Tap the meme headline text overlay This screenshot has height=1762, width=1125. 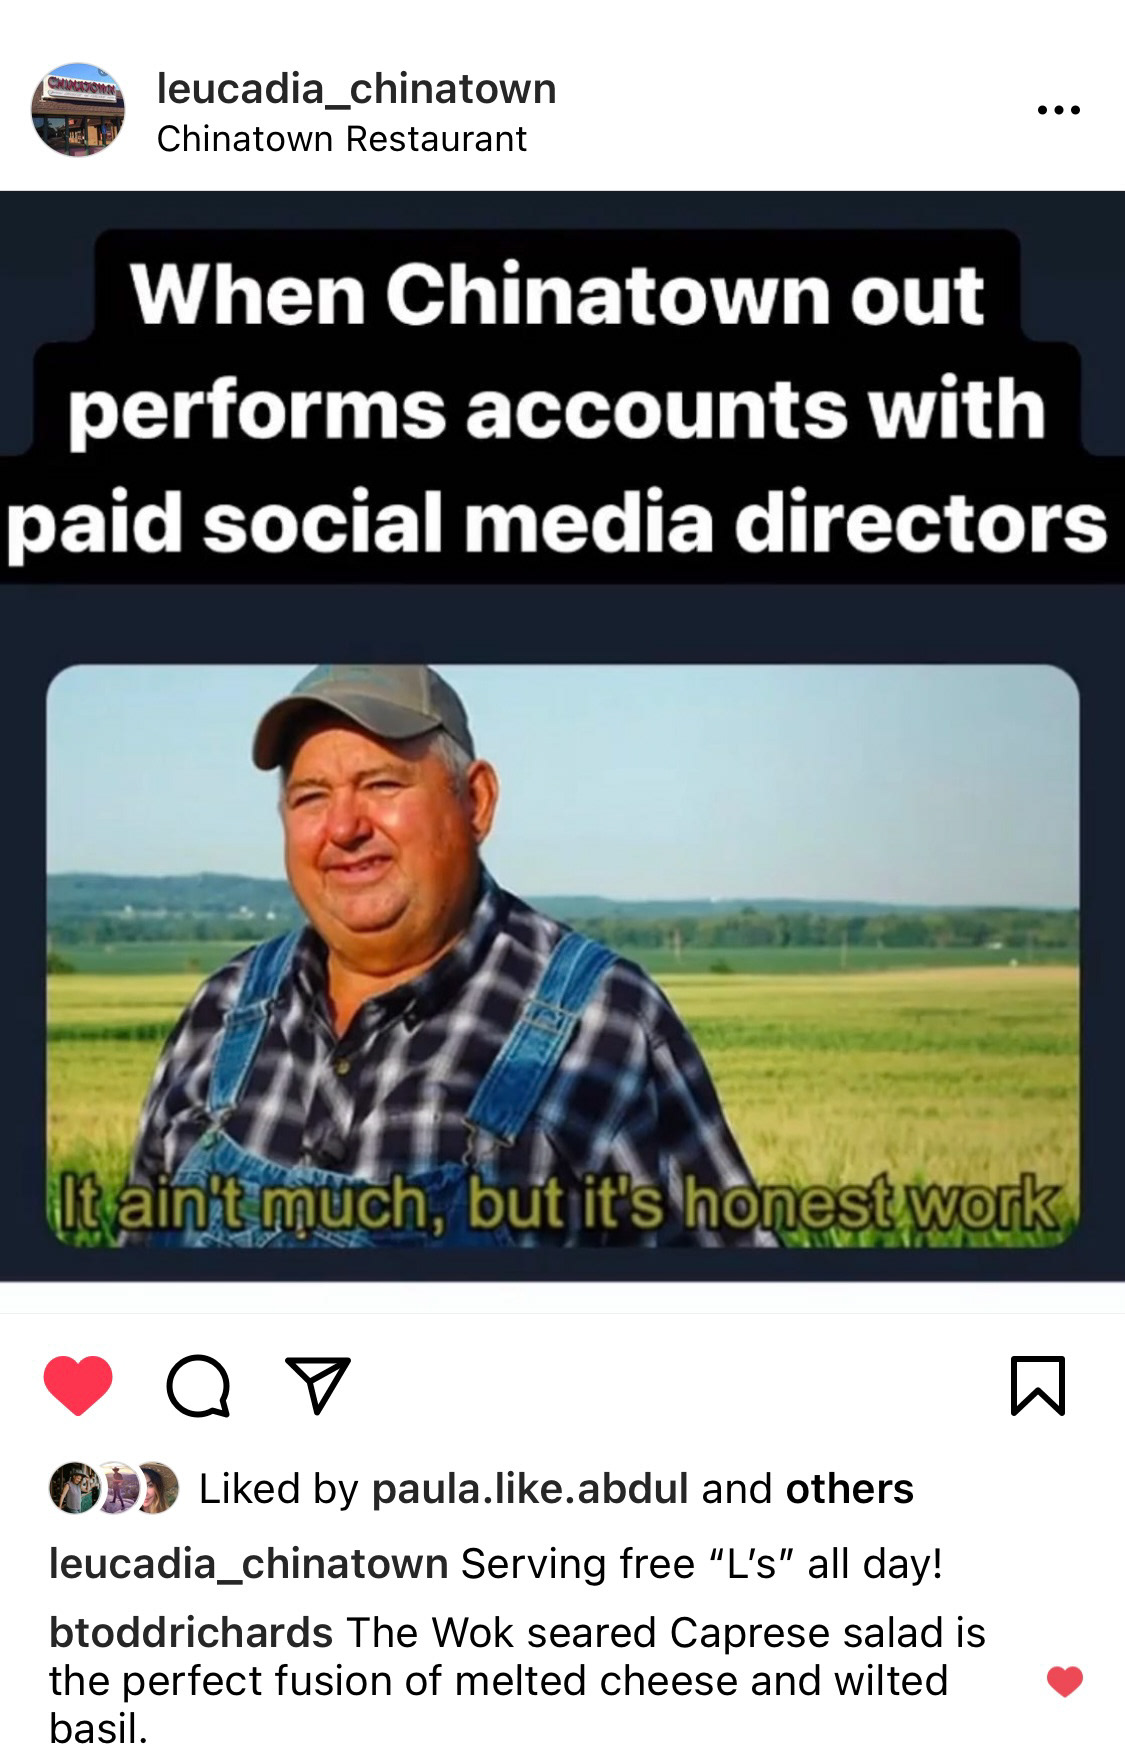pyautogui.click(x=558, y=407)
